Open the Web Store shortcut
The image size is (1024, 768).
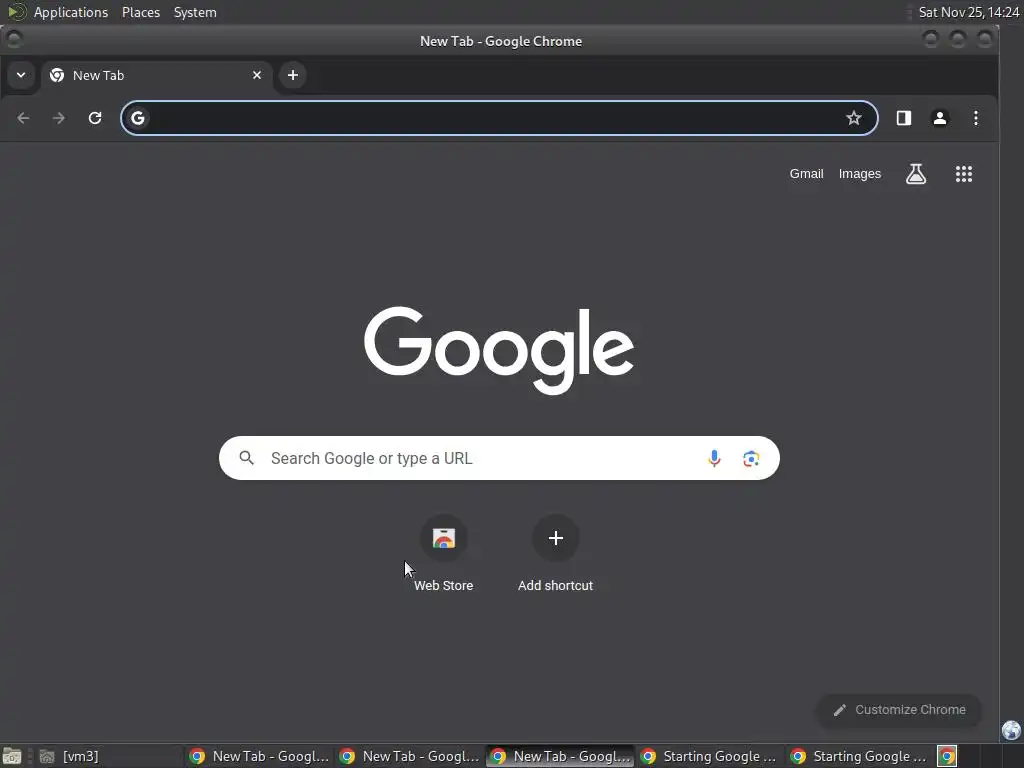(x=443, y=554)
